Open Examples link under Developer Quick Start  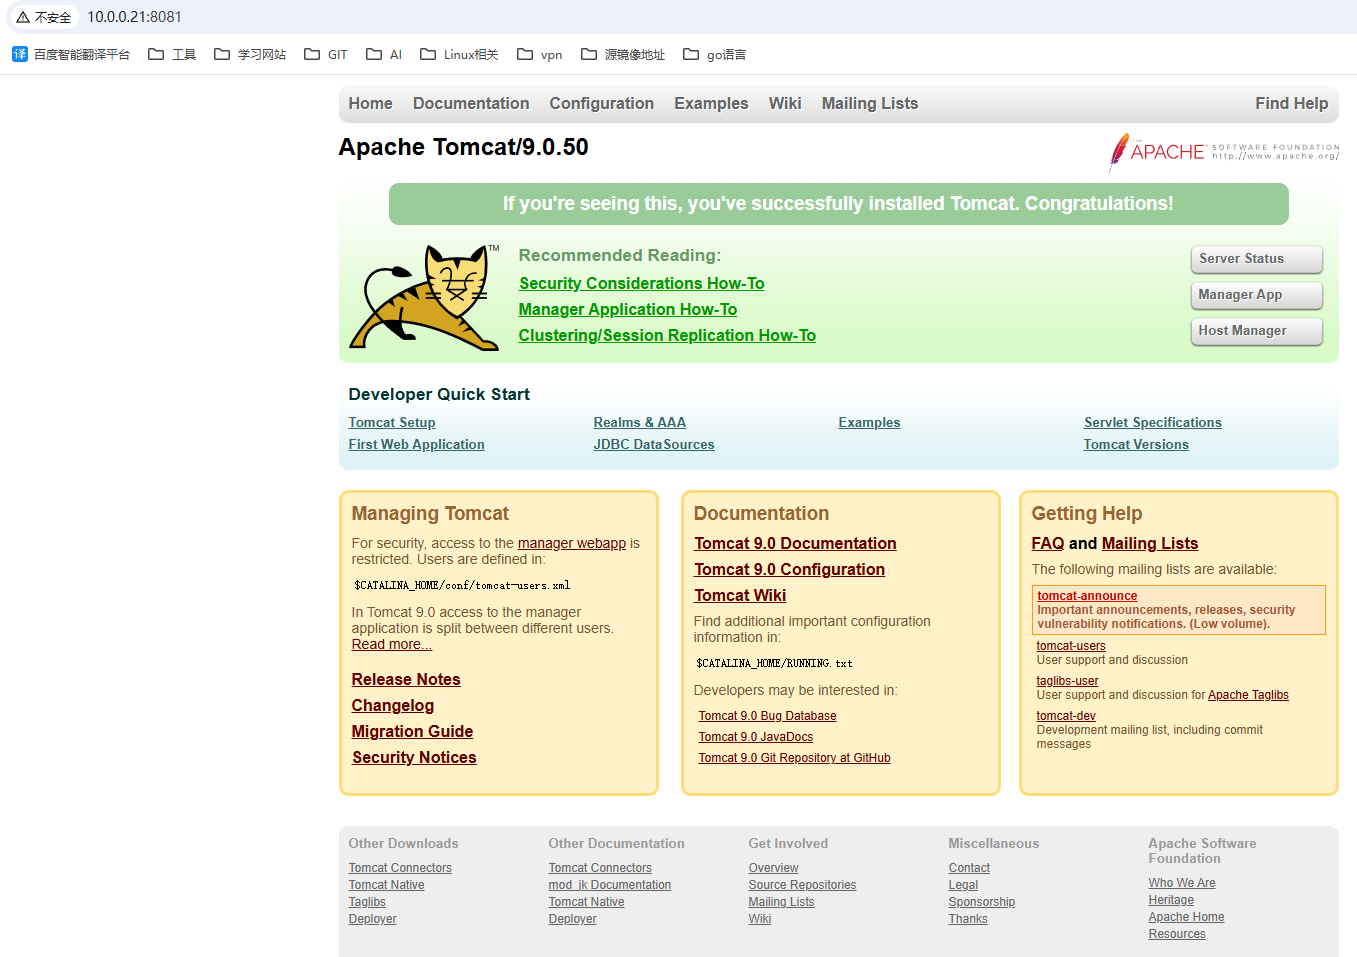pyautogui.click(x=869, y=423)
